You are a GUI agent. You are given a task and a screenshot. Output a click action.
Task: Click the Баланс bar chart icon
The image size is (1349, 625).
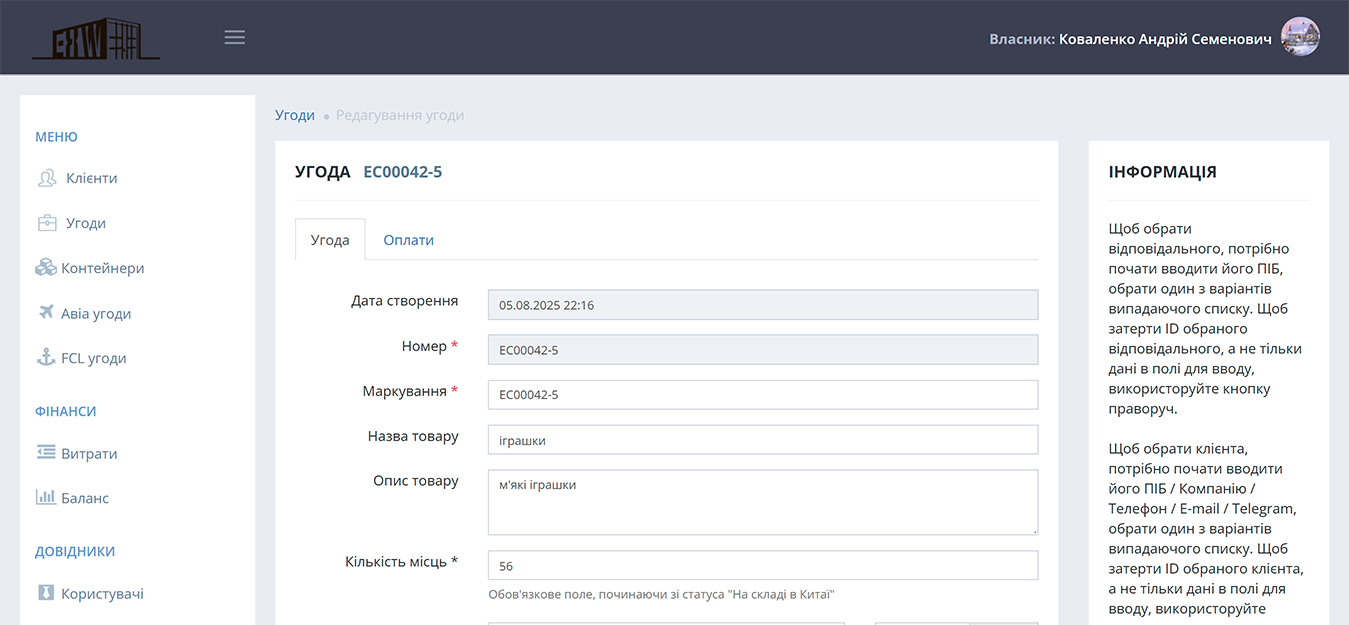pos(46,497)
